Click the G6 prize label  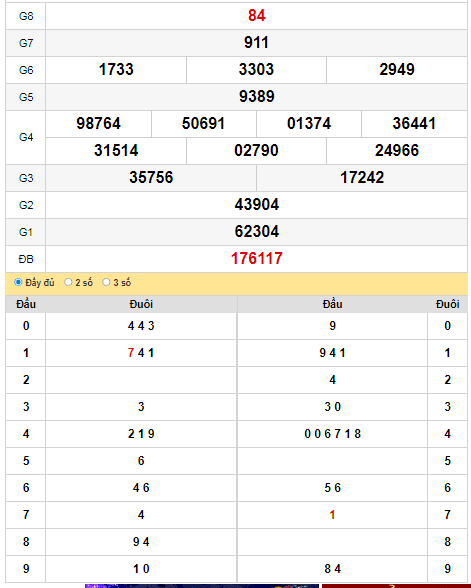(x=26, y=70)
